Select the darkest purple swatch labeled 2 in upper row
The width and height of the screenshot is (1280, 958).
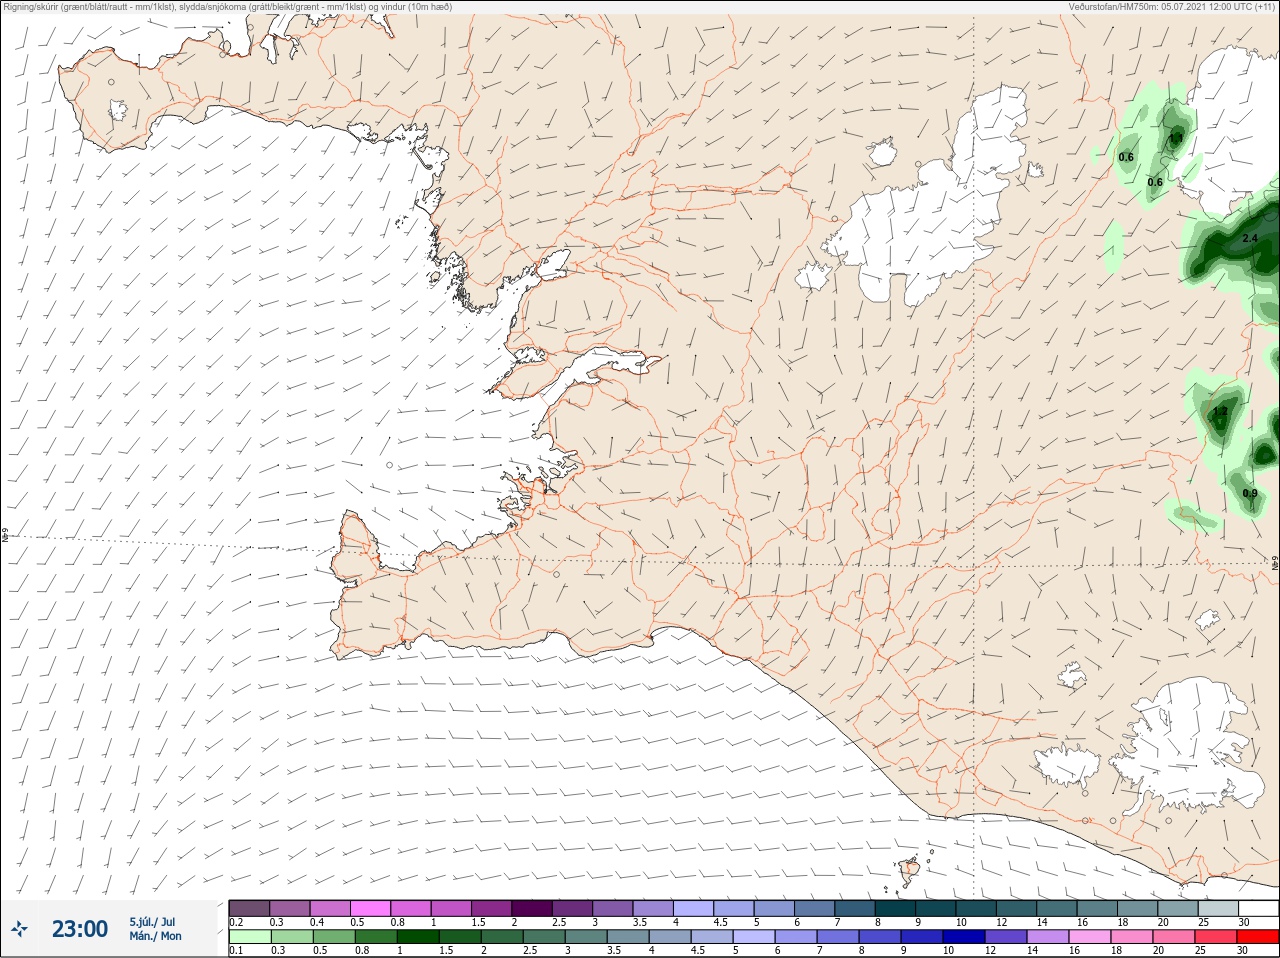(532, 908)
